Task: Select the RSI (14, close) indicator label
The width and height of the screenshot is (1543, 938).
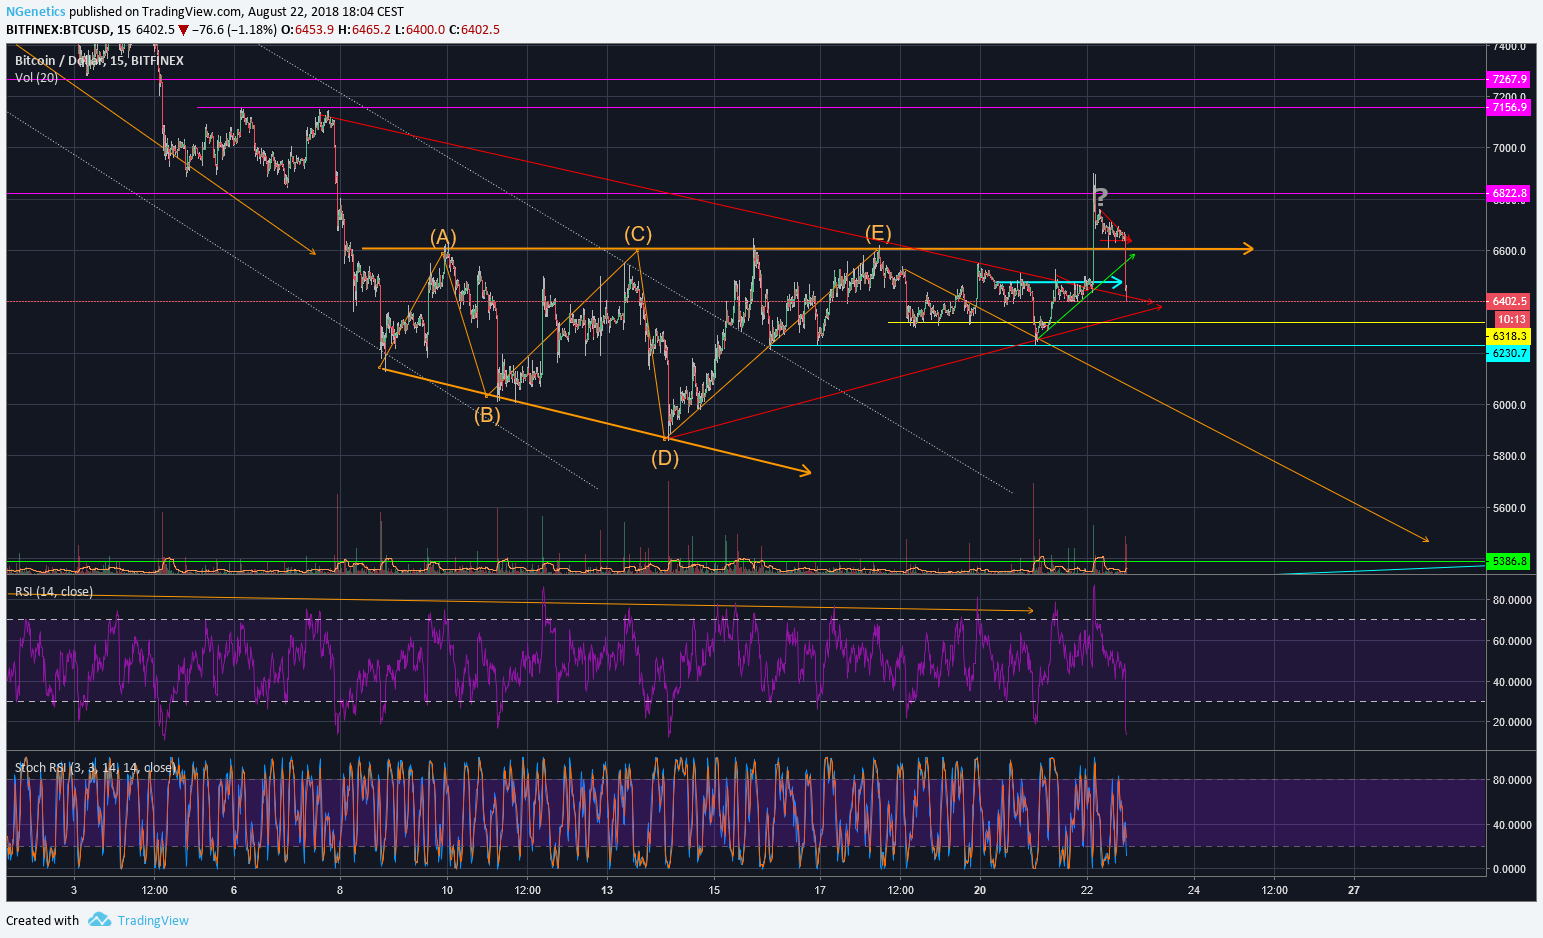Action: tap(54, 592)
